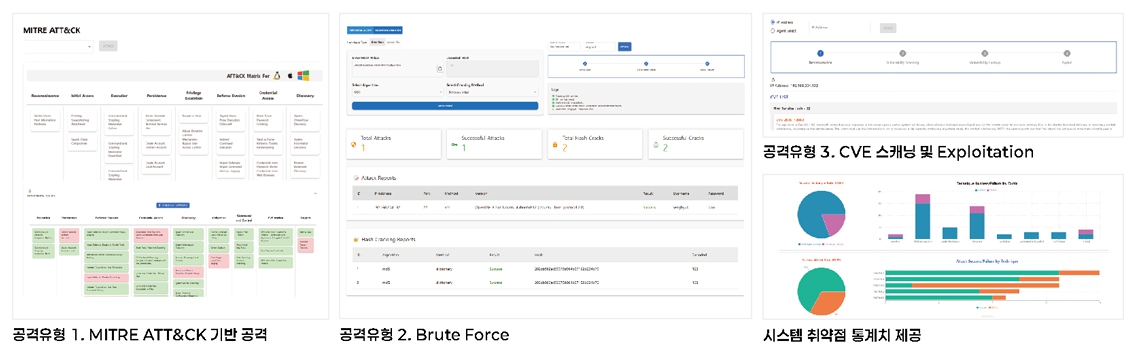Click the wide blue submit button under algorithm
Image resolution: width=1131 pixels, height=360 pixels.
tap(444, 106)
